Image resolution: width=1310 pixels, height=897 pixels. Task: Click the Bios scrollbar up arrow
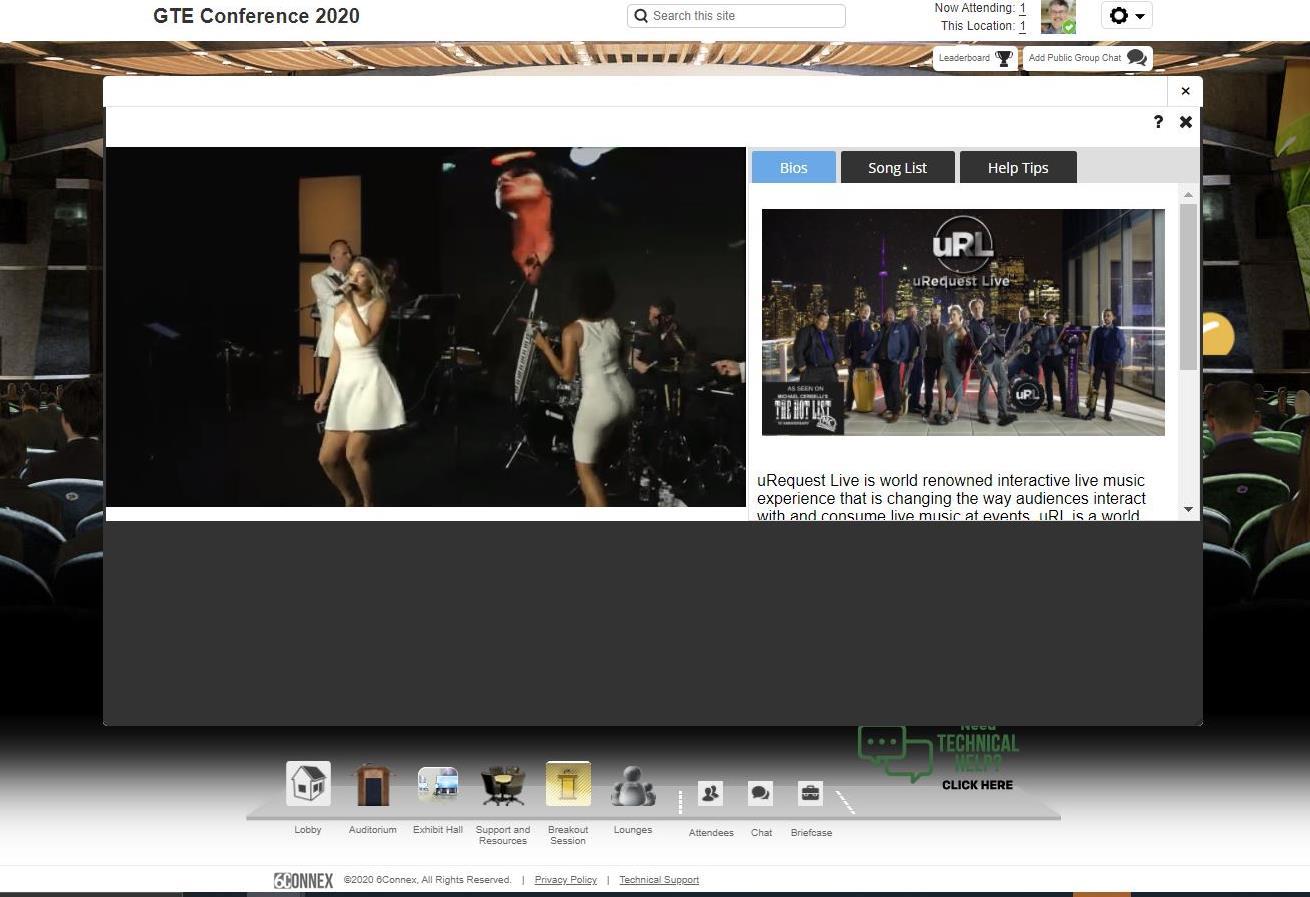point(1188,195)
